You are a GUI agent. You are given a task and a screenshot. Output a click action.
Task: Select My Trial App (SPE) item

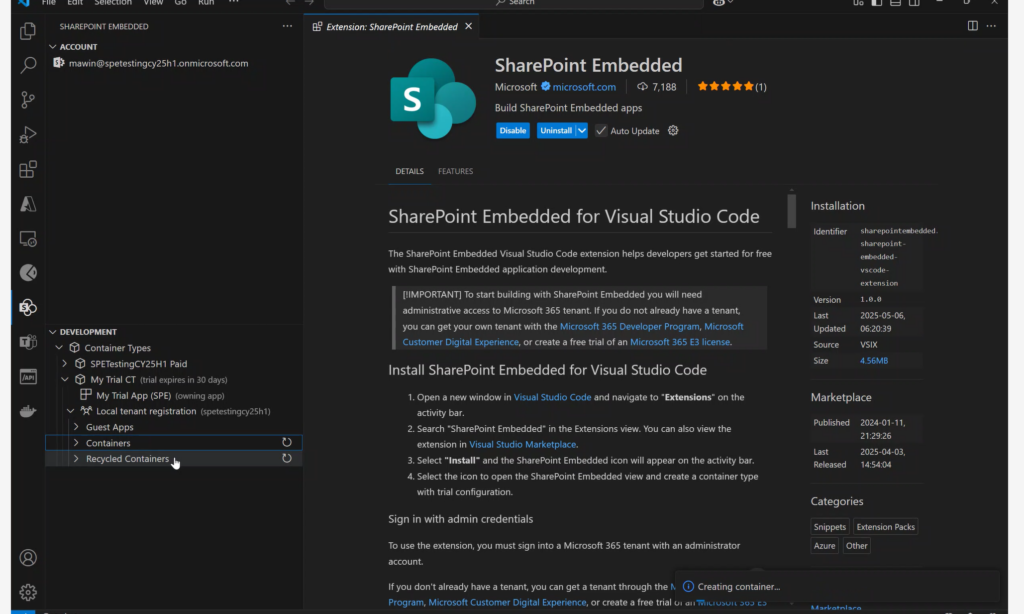(173, 395)
